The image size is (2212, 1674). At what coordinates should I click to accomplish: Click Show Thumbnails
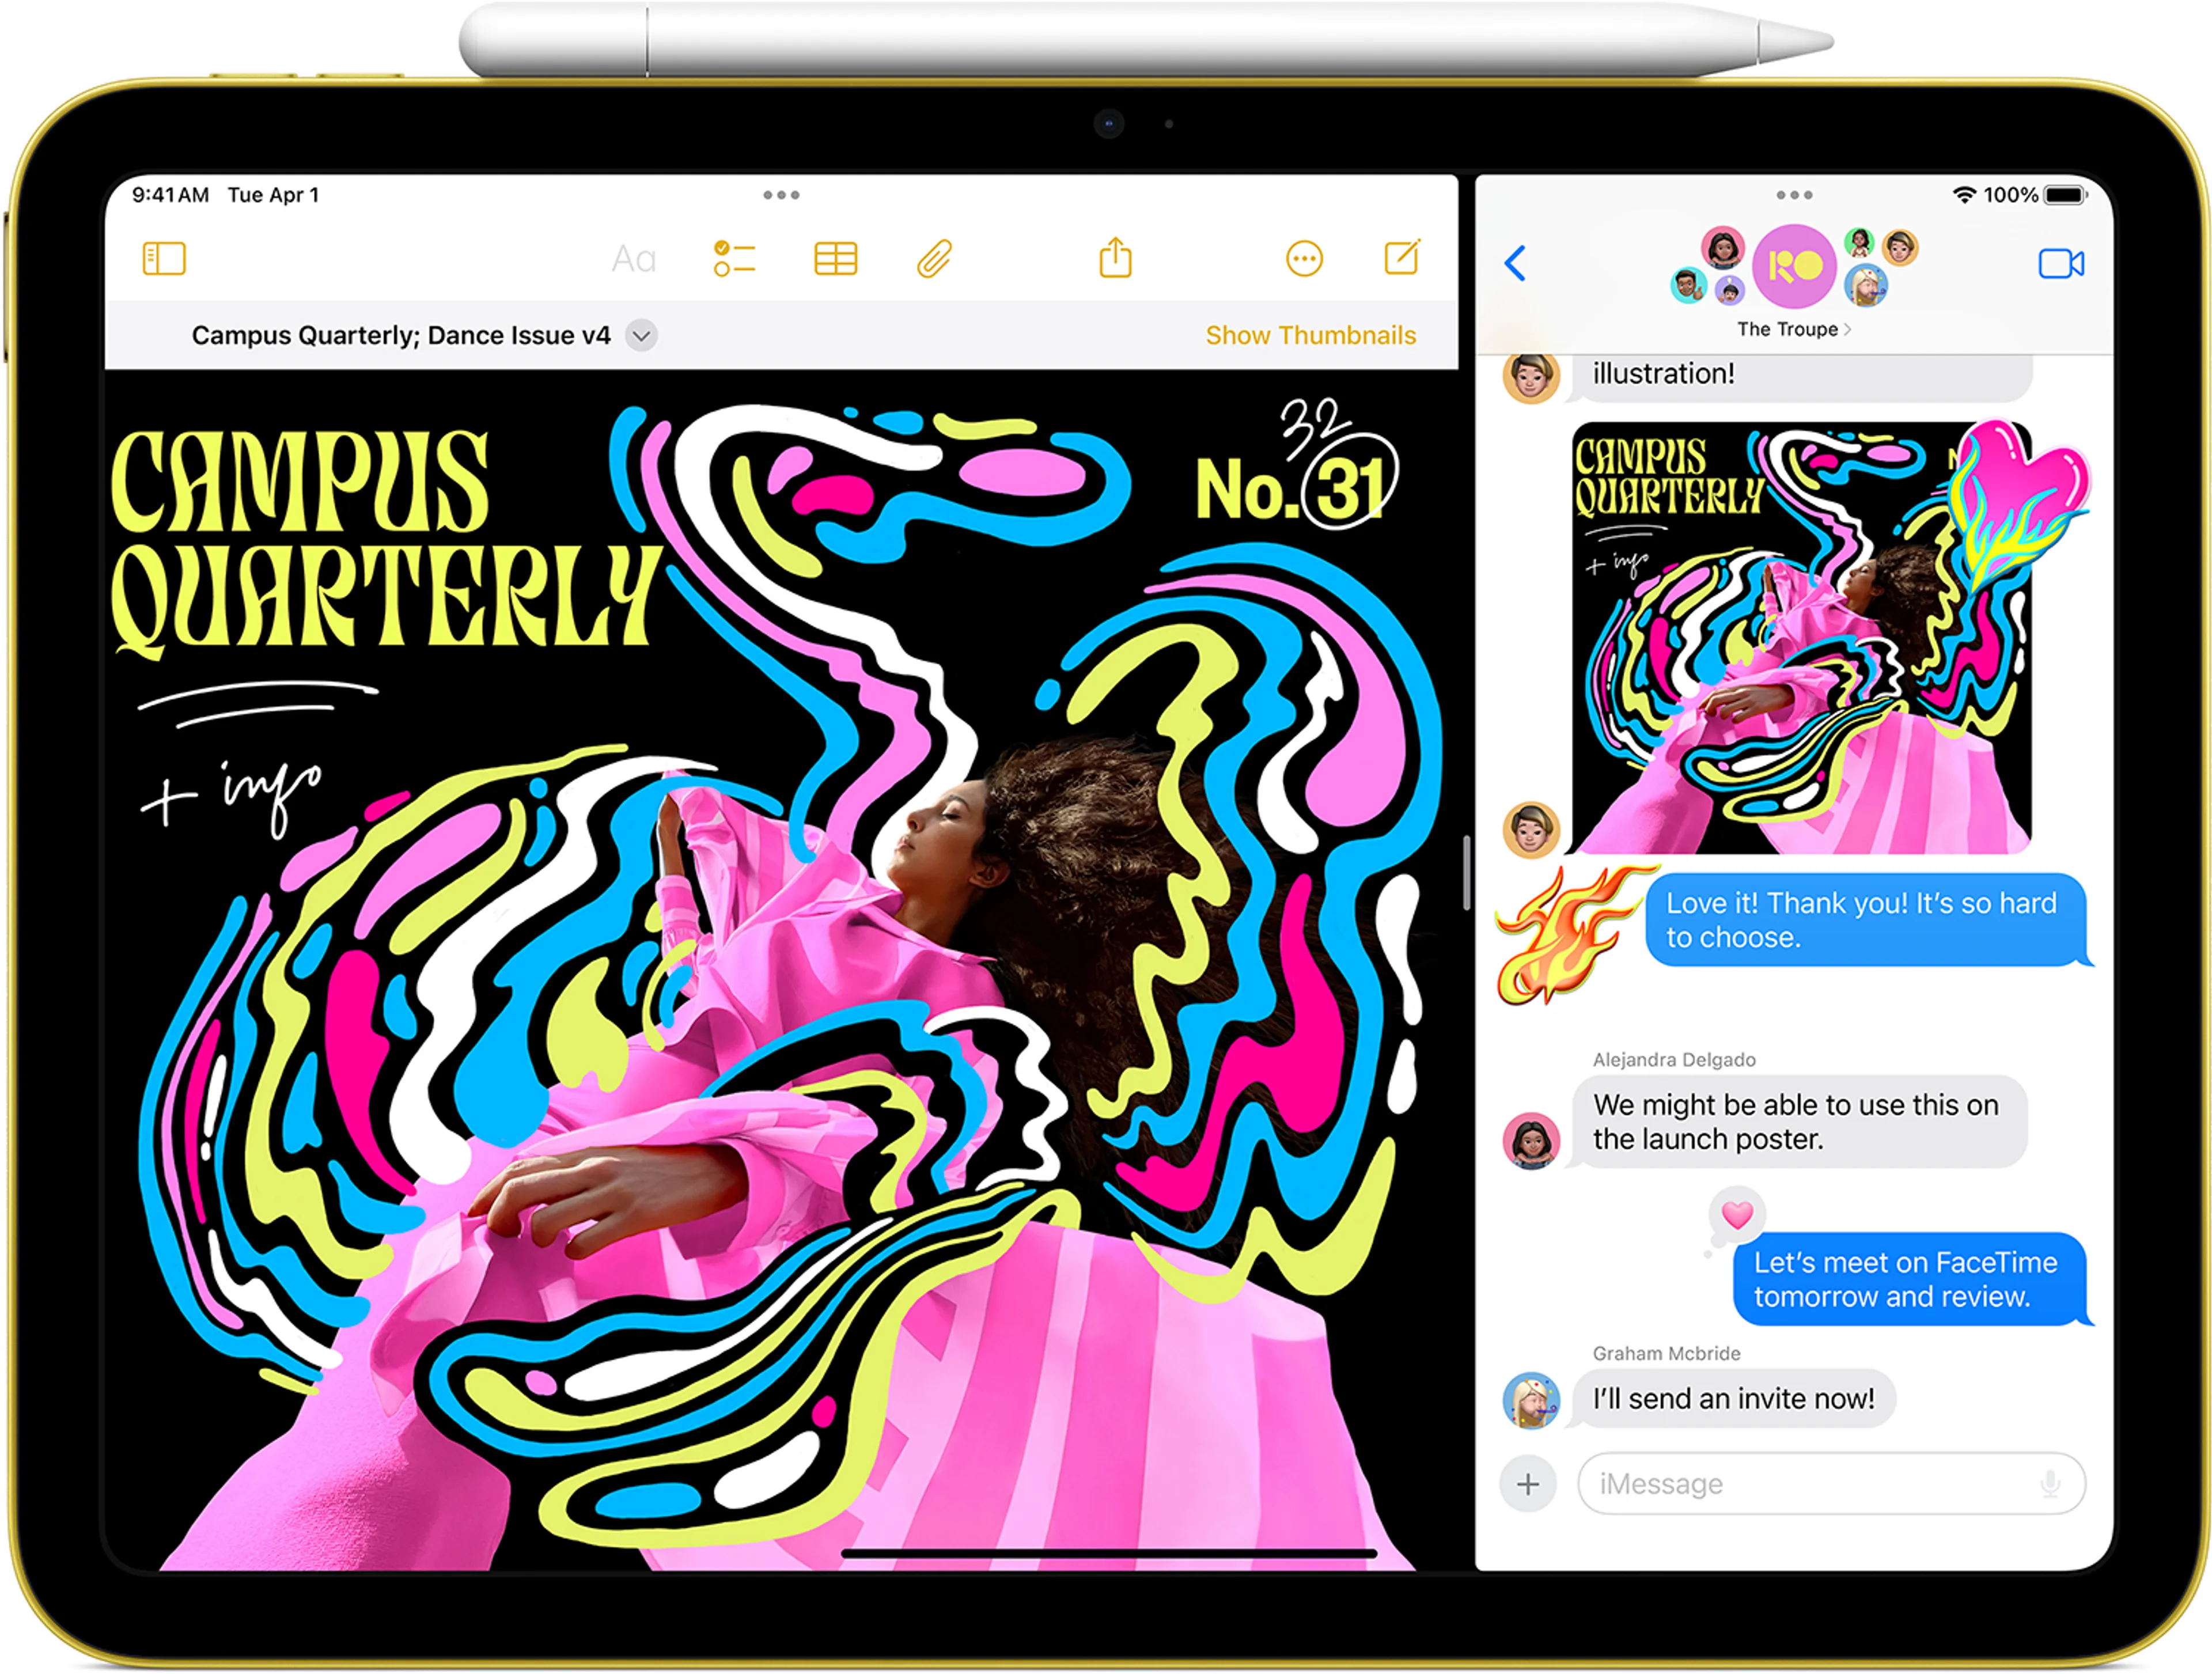click(x=1310, y=335)
